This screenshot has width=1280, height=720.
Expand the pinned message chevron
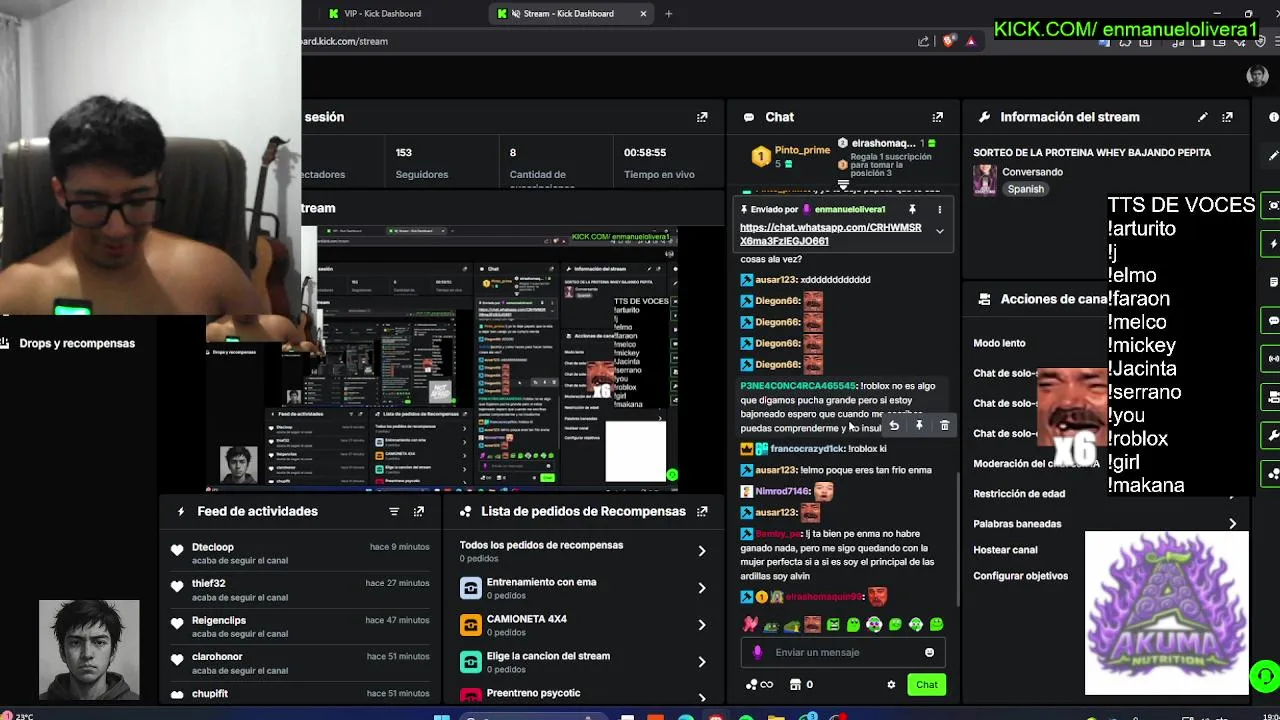(x=939, y=231)
